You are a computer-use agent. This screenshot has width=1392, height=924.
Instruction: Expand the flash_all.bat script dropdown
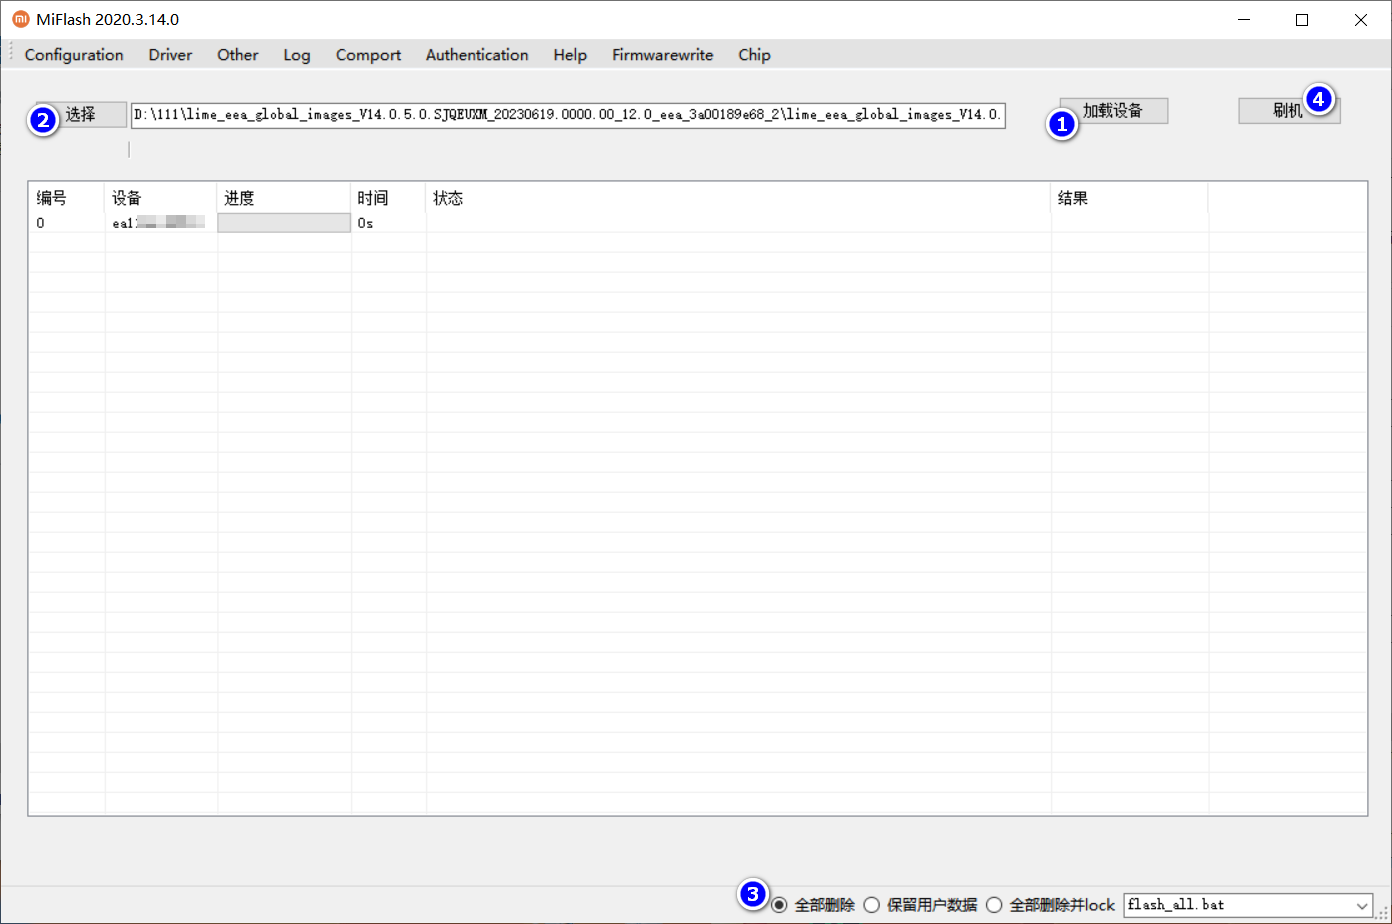(1362, 905)
